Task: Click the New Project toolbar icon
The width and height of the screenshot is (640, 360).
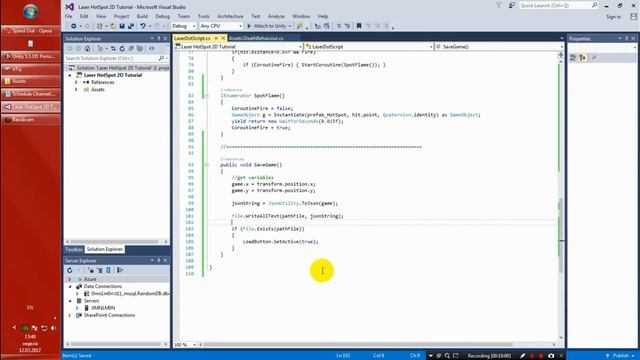Action: [x=99, y=26]
